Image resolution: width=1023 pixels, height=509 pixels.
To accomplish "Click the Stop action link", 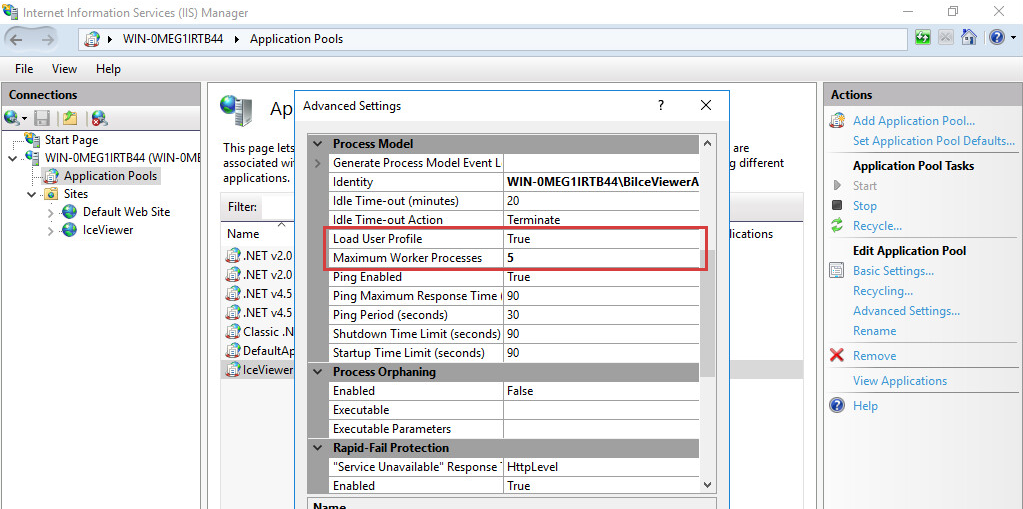I will [x=864, y=206].
